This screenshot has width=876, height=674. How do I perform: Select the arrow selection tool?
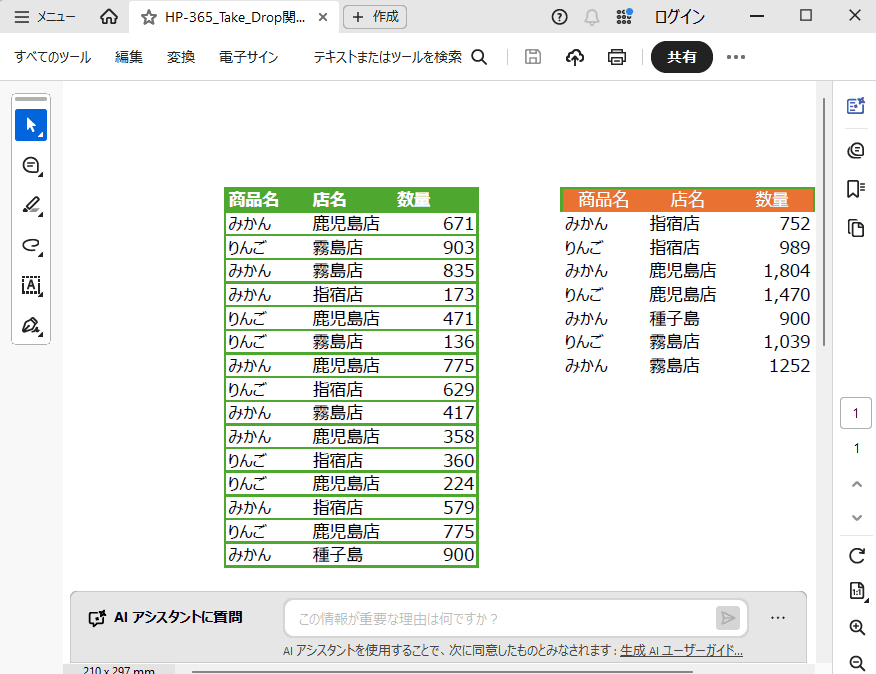tap(31, 125)
